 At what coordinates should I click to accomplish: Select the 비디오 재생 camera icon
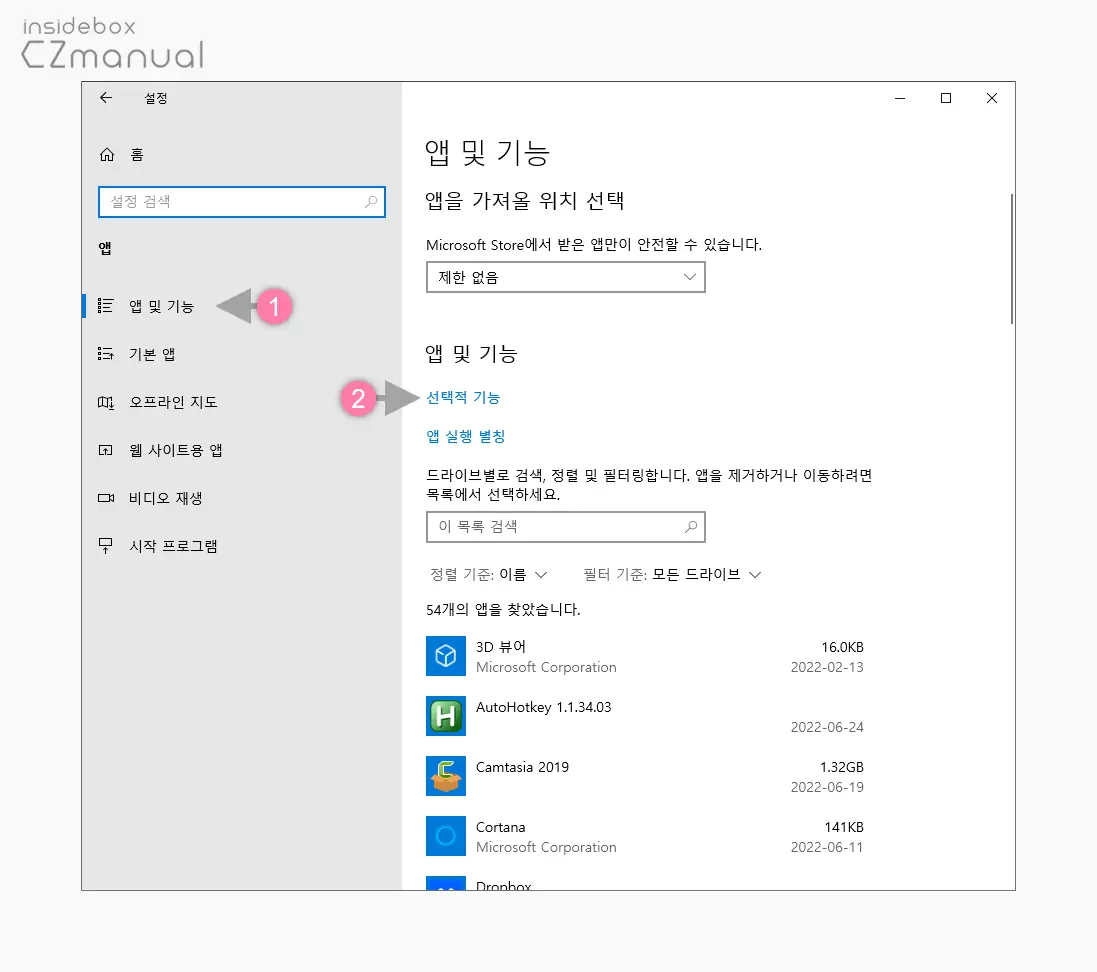pyautogui.click(x=106, y=498)
